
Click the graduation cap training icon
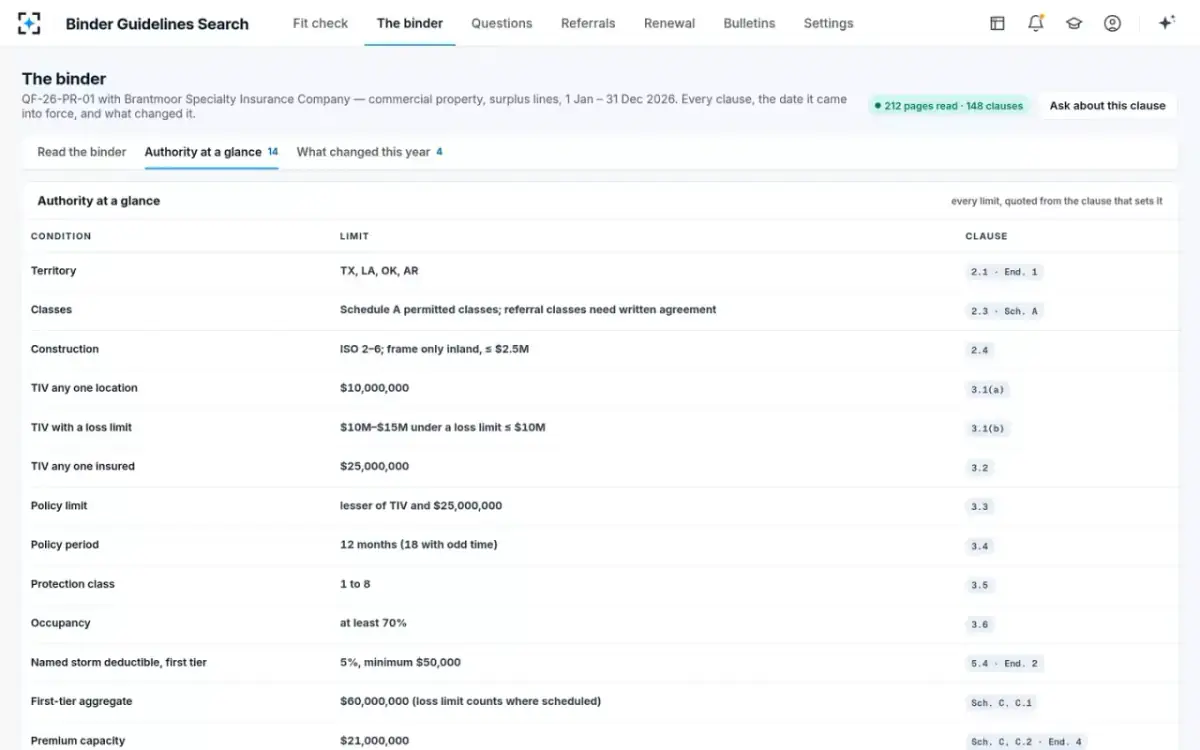[x=1074, y=23]
